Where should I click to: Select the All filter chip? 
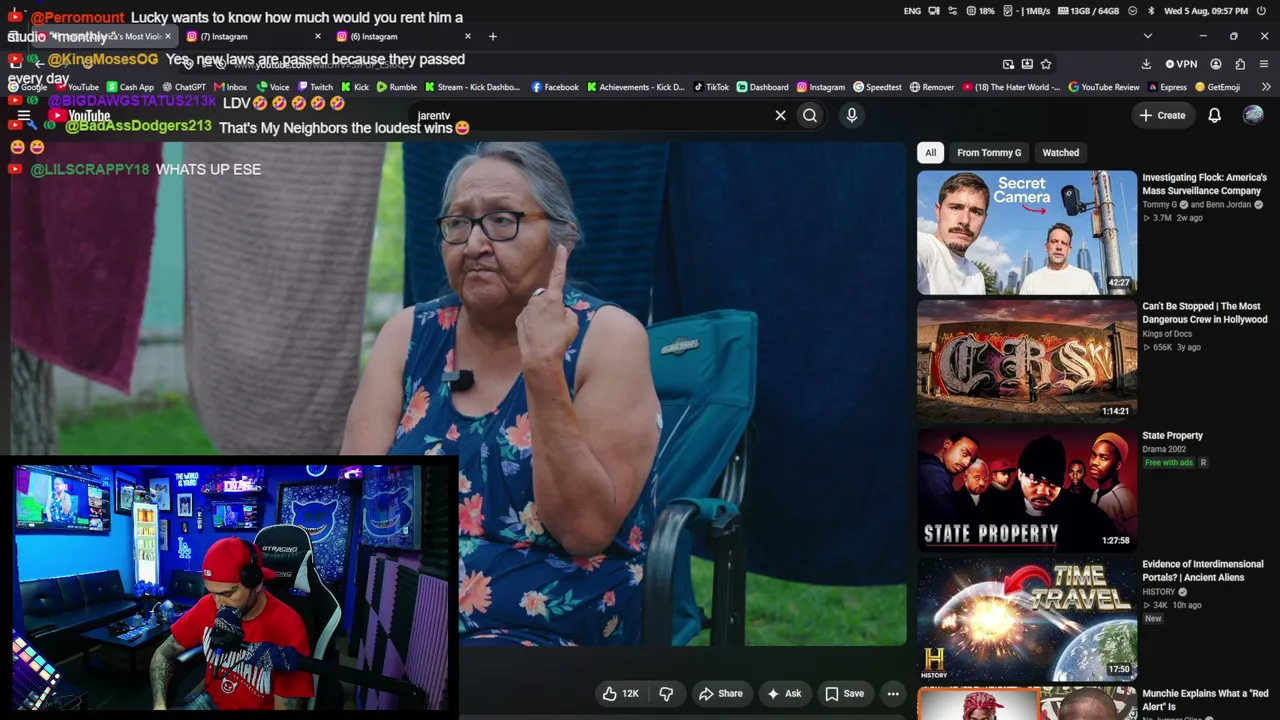tap(930, 153)
